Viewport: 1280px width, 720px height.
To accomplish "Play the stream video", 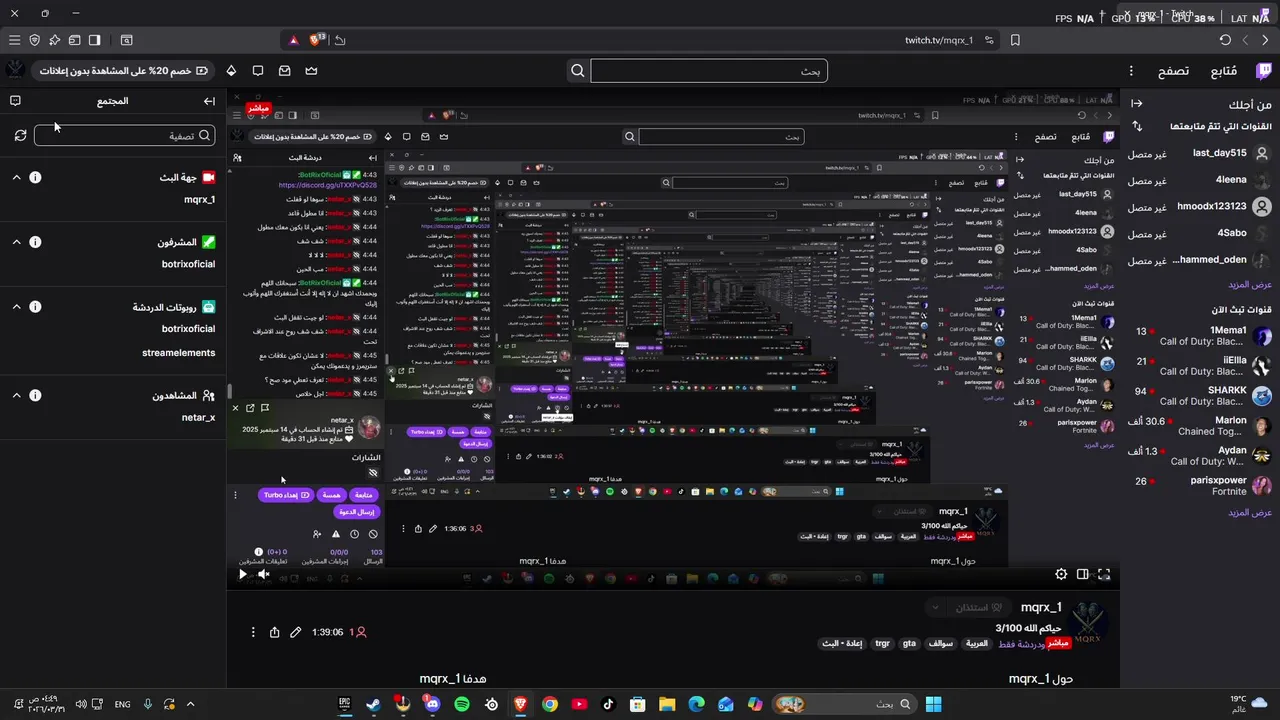I will (x=243, y=574).
